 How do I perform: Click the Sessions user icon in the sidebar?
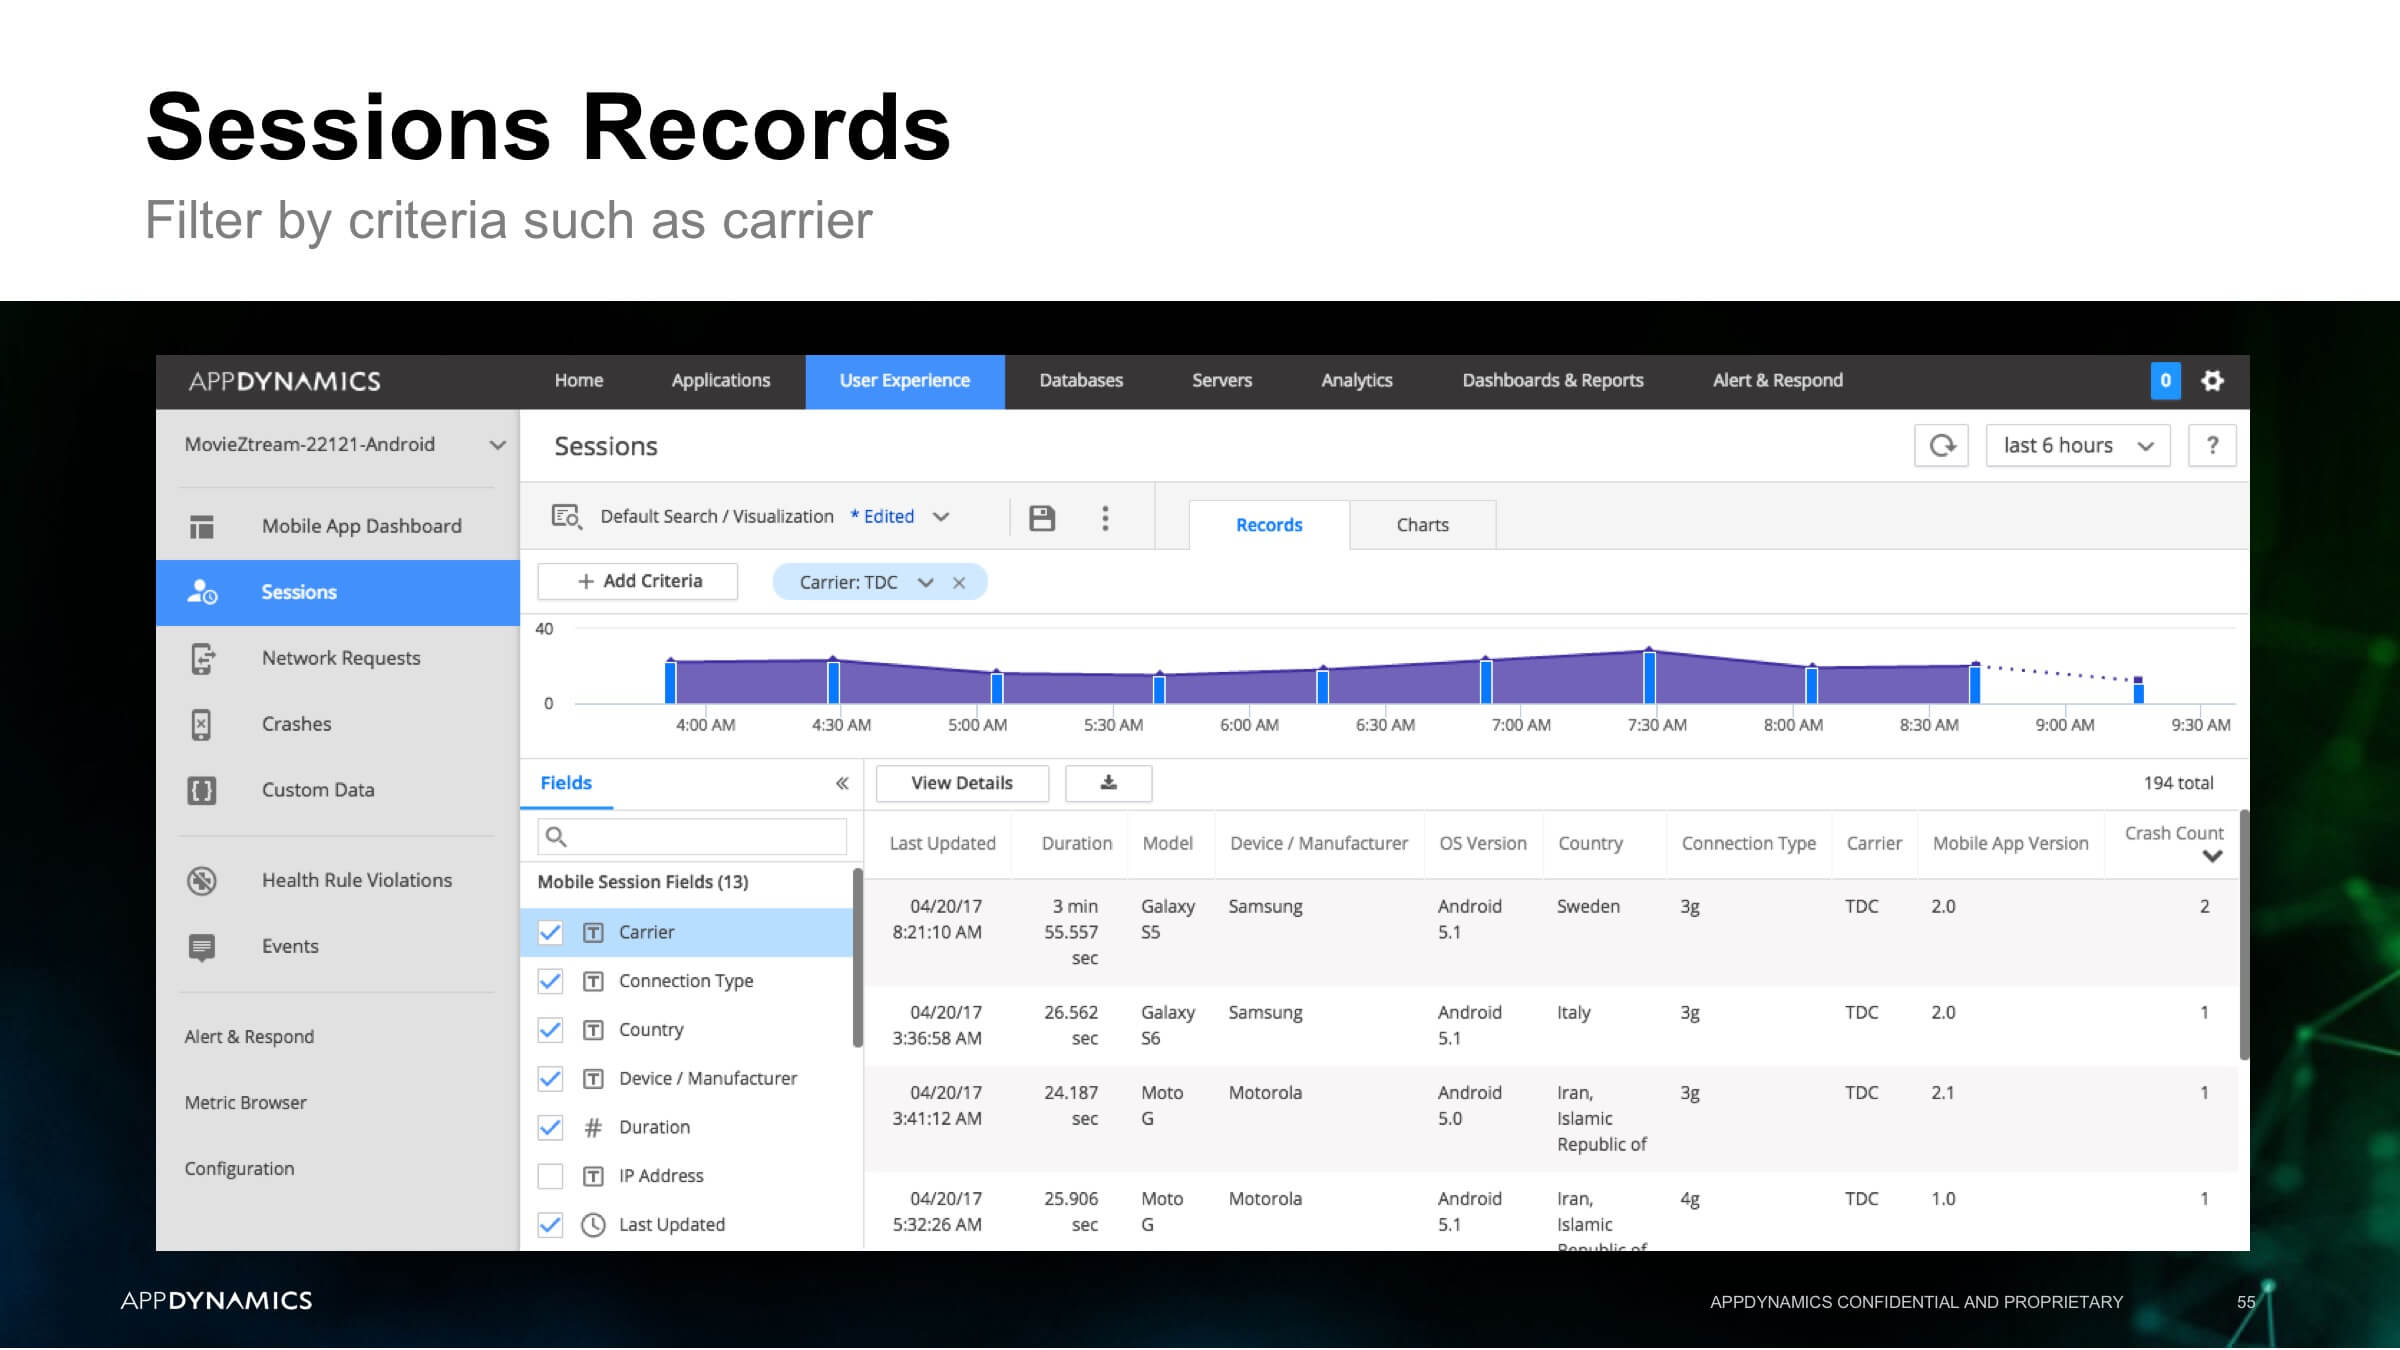coord(202,592)
